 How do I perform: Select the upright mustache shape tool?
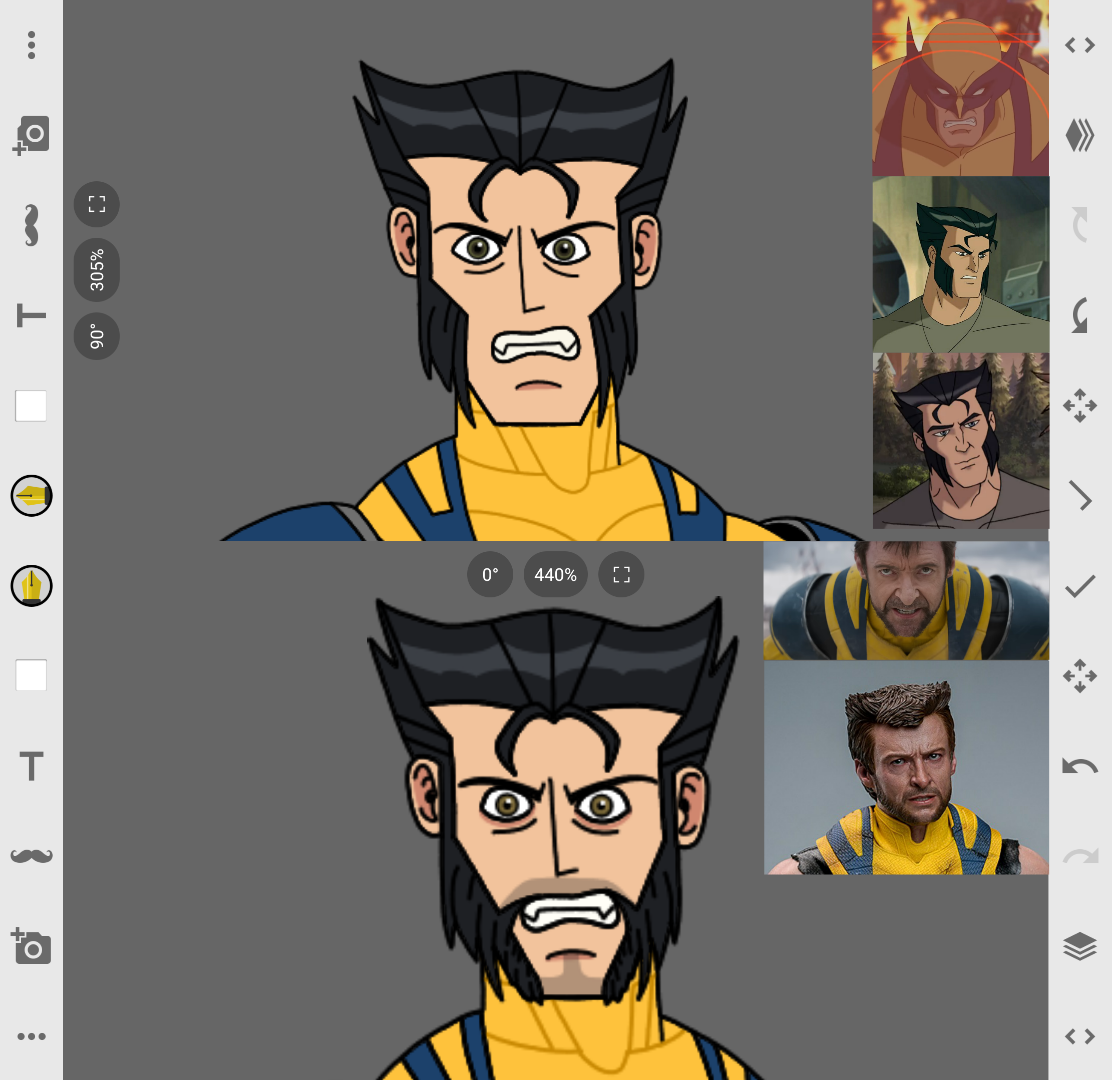(31, 856)
